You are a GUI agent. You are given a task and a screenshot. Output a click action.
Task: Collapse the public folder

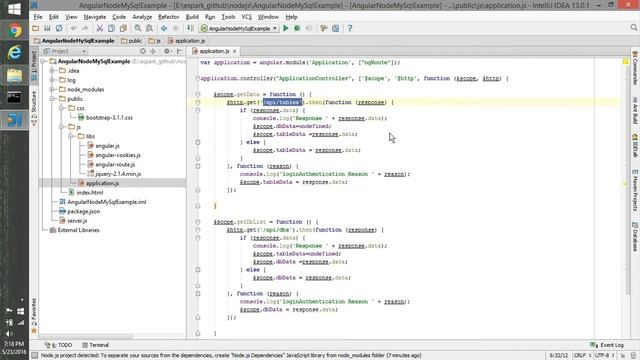point(52,99)
